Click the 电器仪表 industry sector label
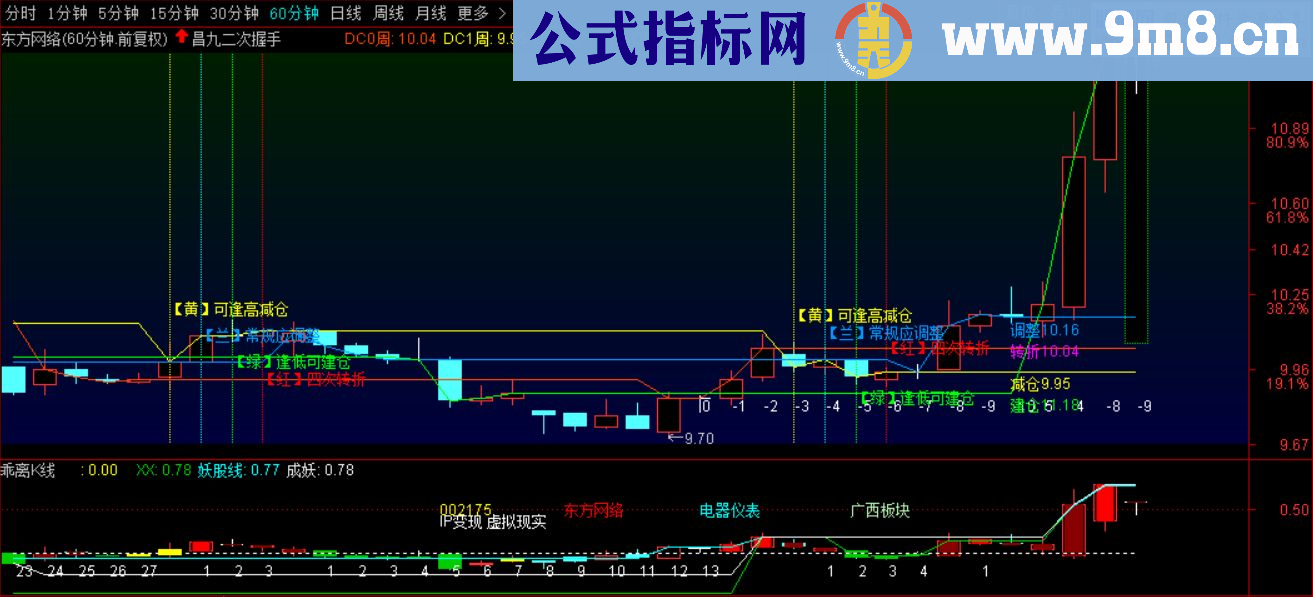 point(729,508)
